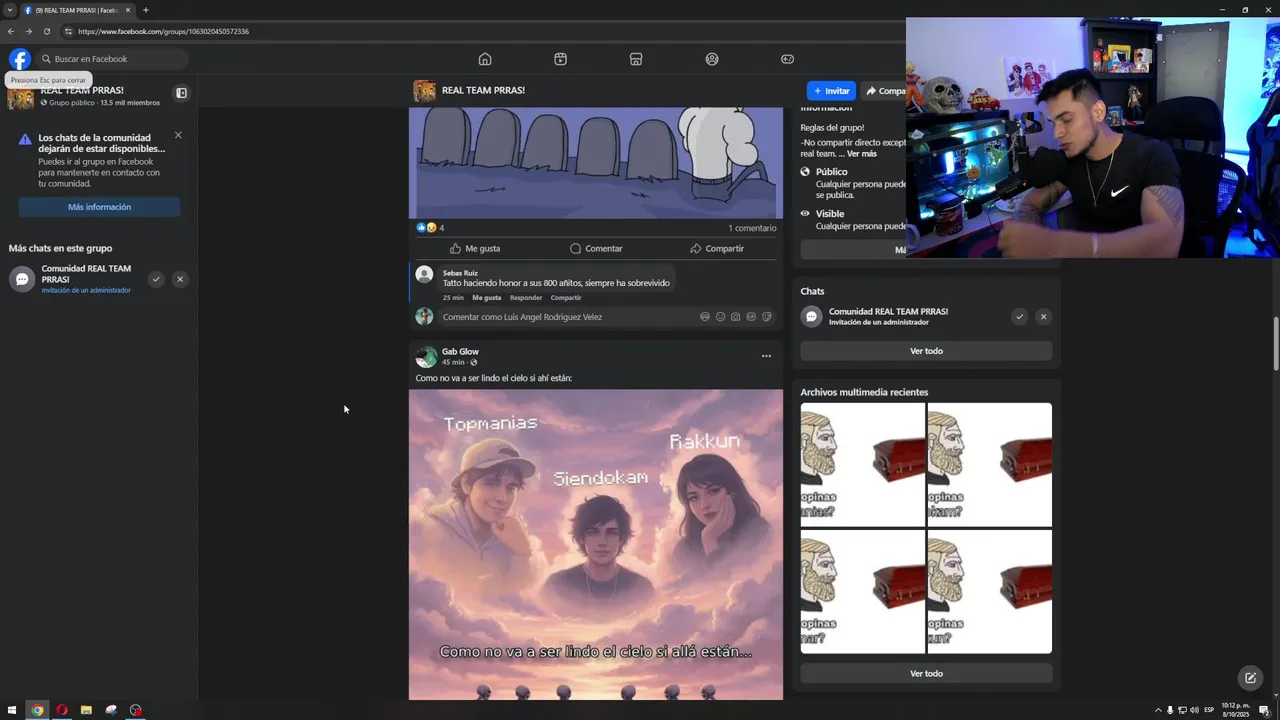Open the Topmanias Siendokam Rakkun post image
1280x720 pixels.
(x=596, y=544)
